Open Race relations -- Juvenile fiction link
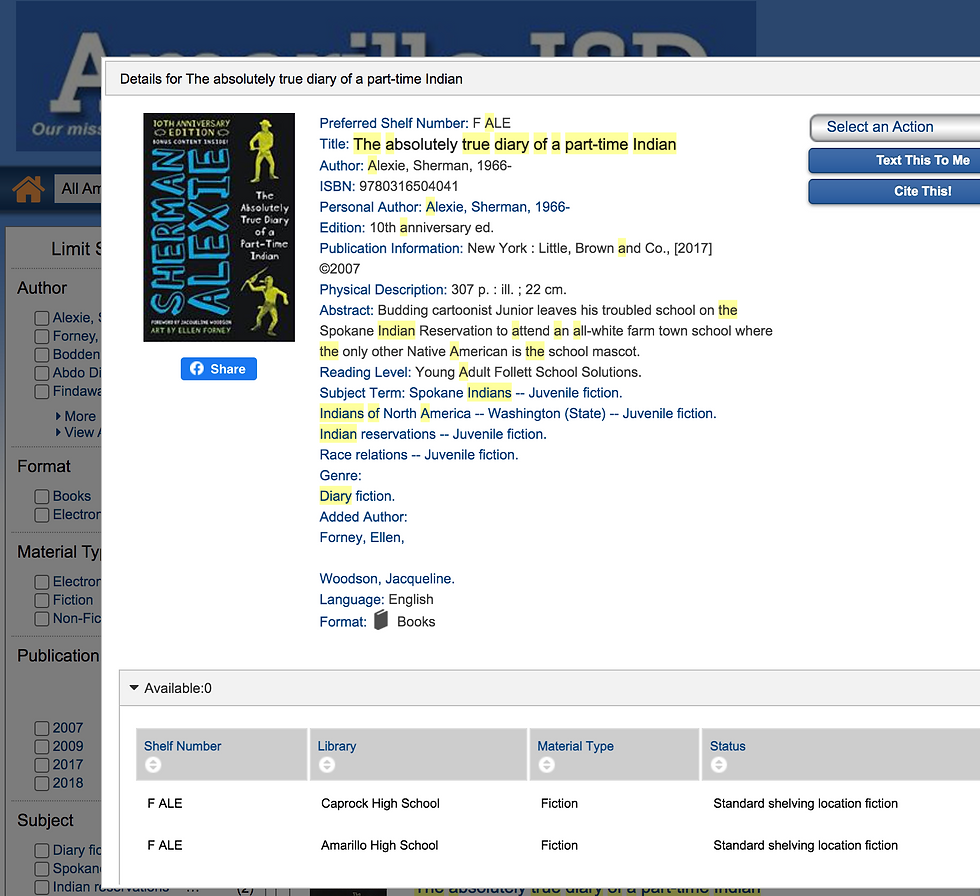Image resolution: width=980 pixels, height=896 pixels. pos(419,455)
